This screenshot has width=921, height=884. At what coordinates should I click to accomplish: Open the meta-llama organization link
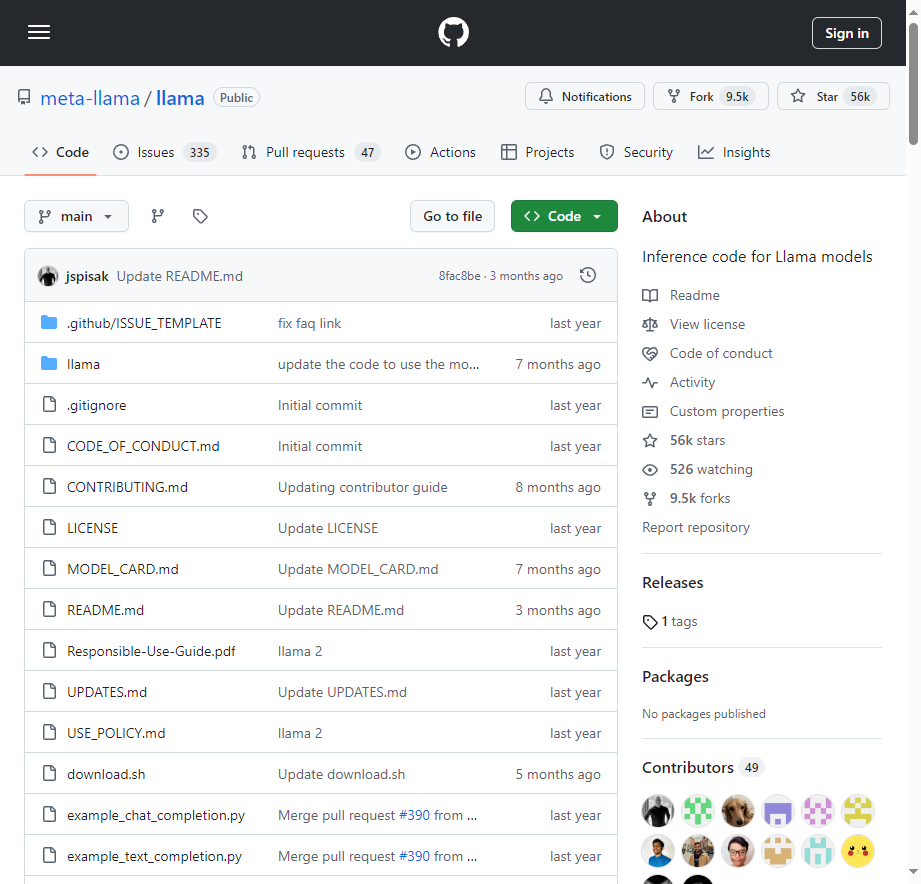(x=90, y=98)
